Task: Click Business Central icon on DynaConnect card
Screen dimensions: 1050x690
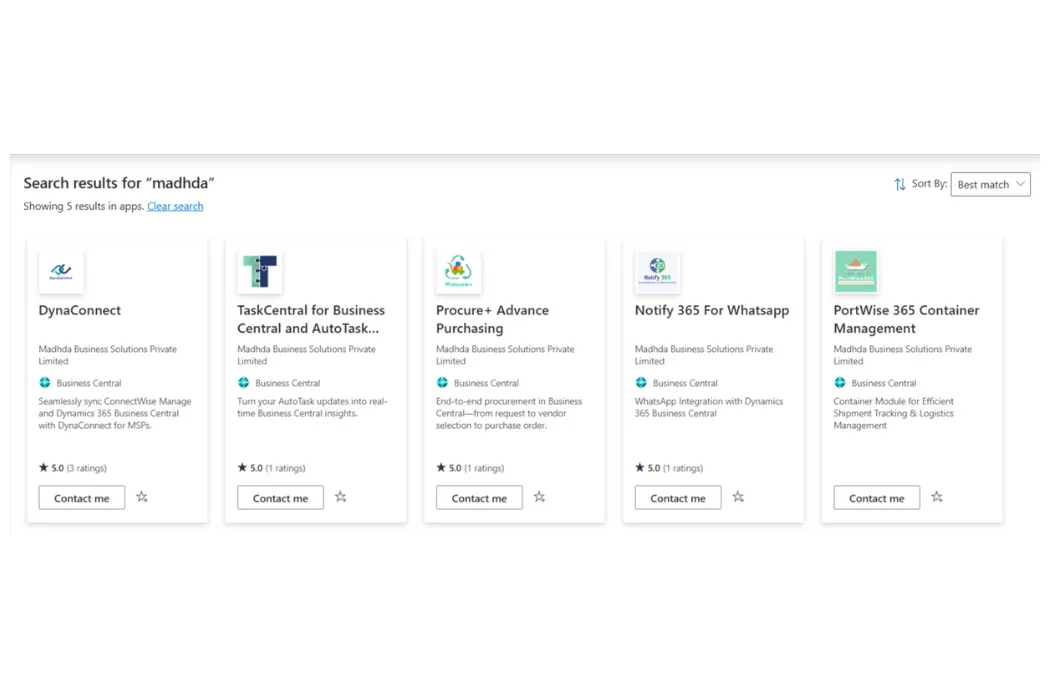Action: click(x=45, y=383)
